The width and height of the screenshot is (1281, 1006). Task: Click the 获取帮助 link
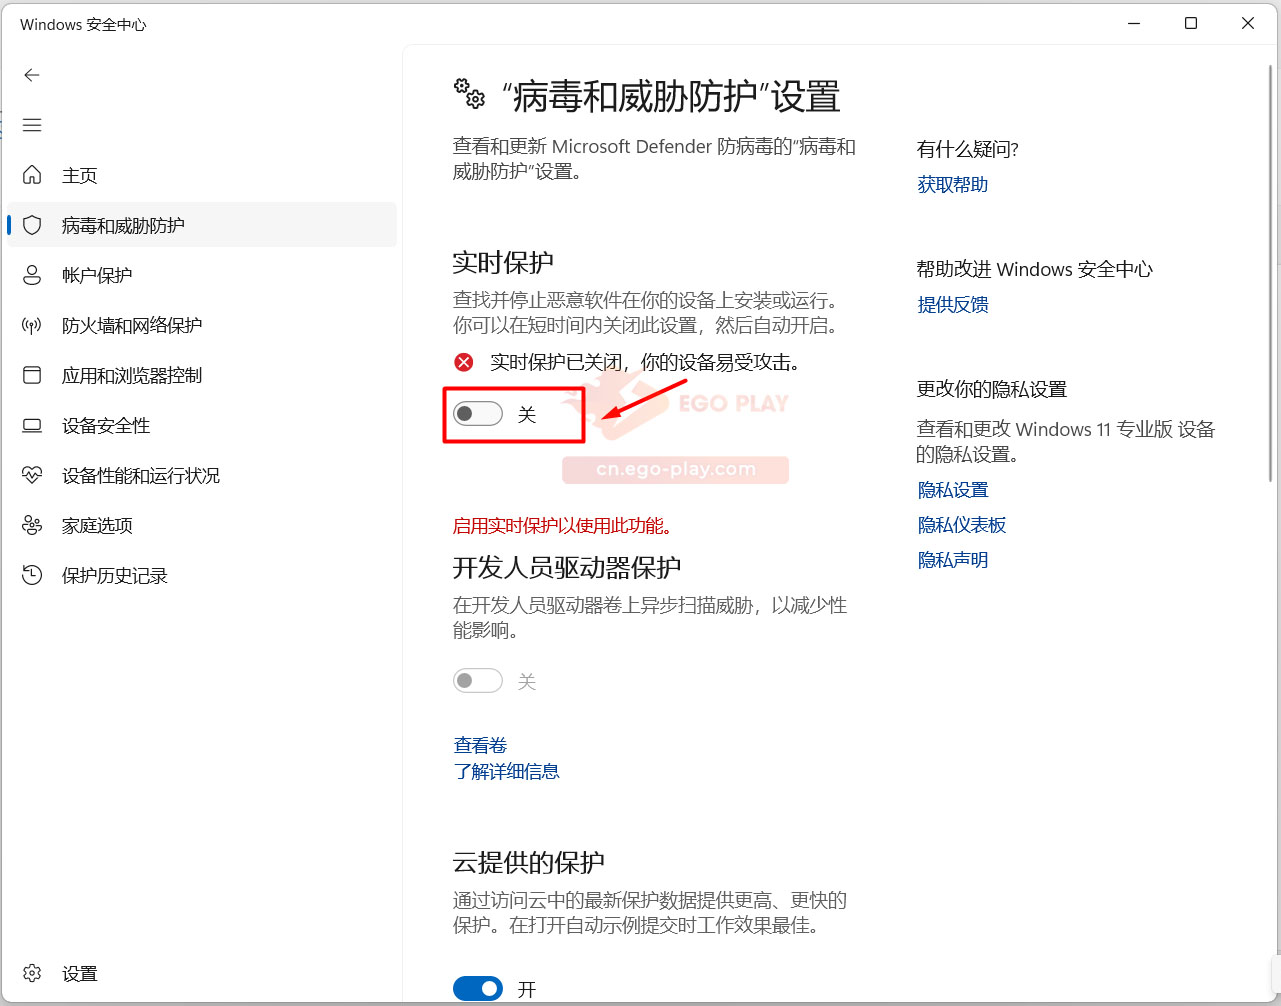pyautogui.click(x=953, y=184)
